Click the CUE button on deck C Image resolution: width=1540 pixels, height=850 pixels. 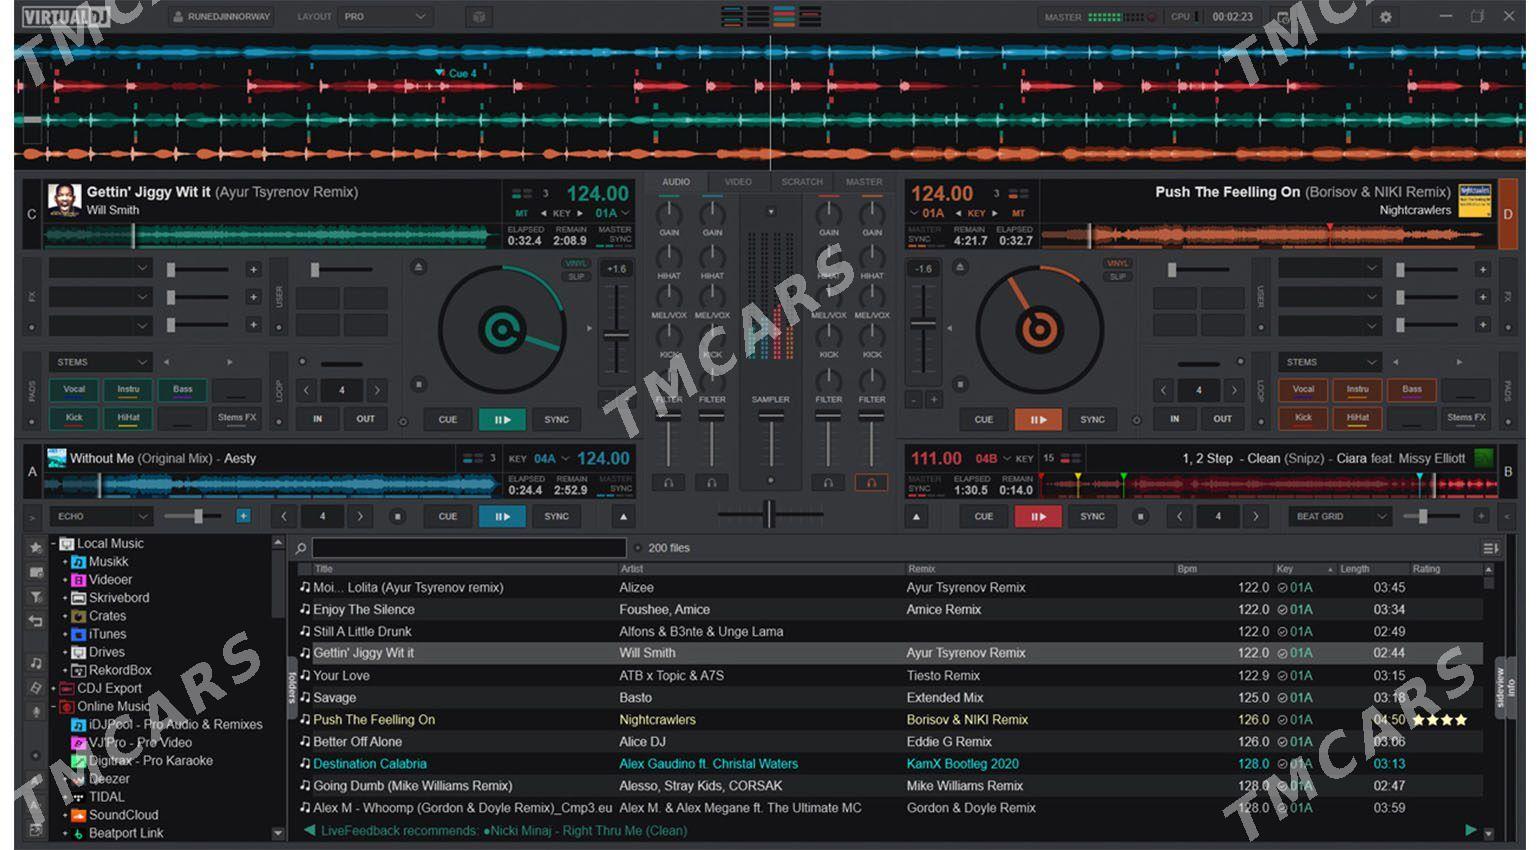447,420
